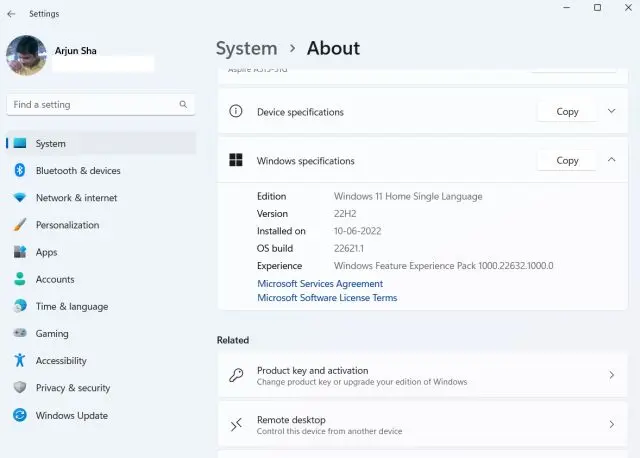640x458 pixels.
Task: Open System settings category
Action: [101, 143]
